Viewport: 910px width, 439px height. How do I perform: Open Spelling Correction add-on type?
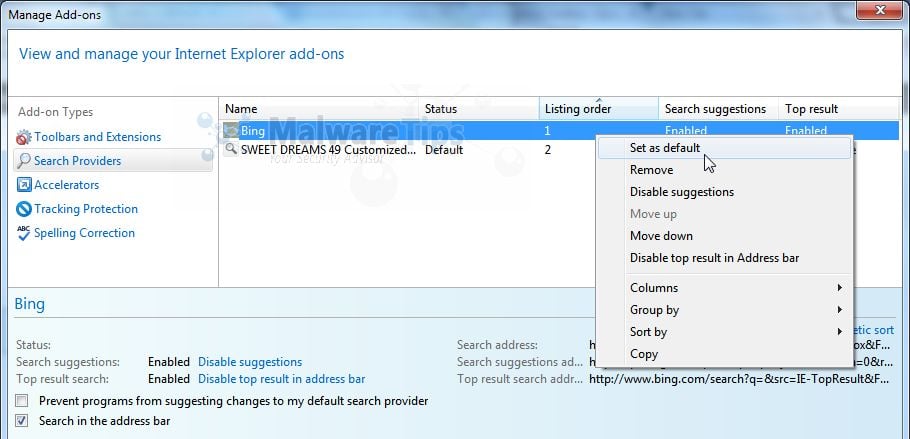84,233
